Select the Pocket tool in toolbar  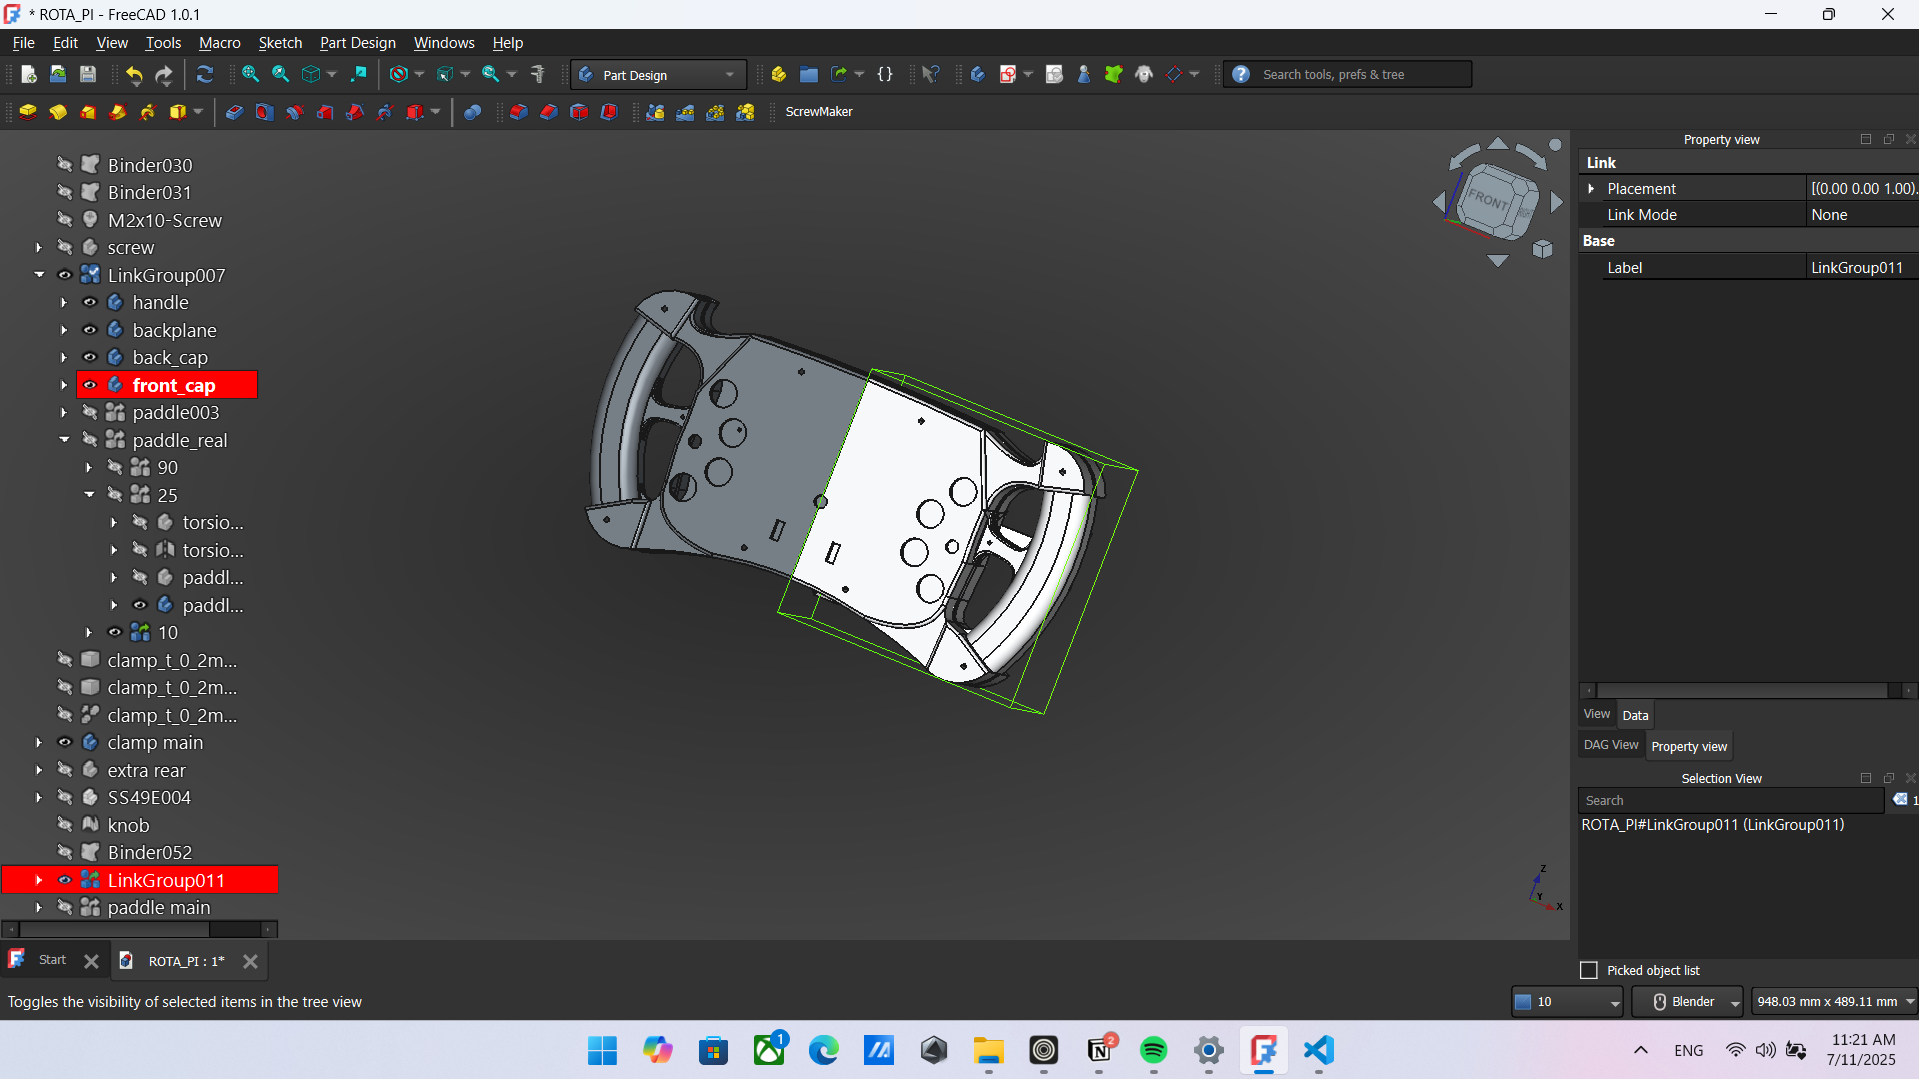(234, 112)
